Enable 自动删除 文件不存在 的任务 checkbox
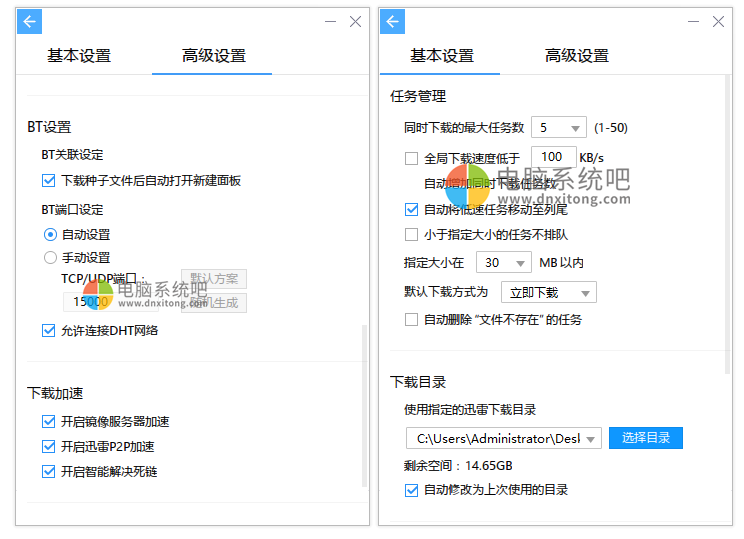The width and height of the screenshot is (744, 539). pos(411,320)
